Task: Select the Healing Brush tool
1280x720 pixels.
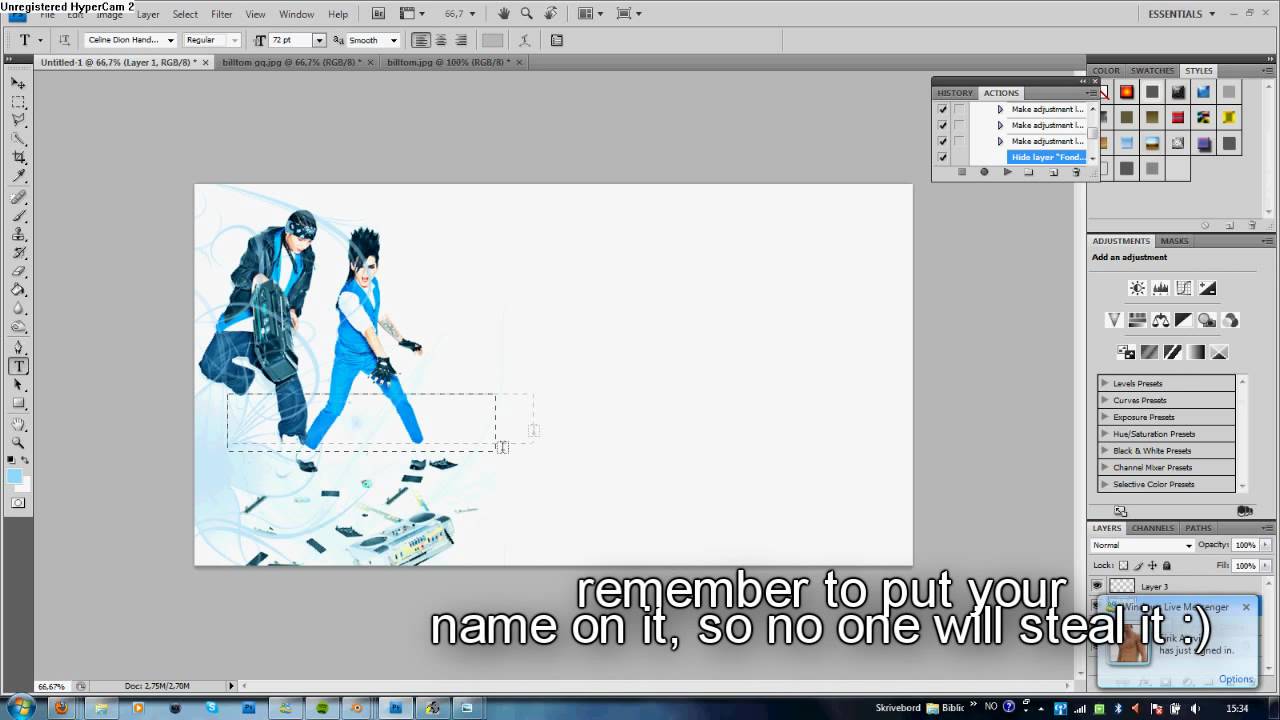Action: point(18,197)
